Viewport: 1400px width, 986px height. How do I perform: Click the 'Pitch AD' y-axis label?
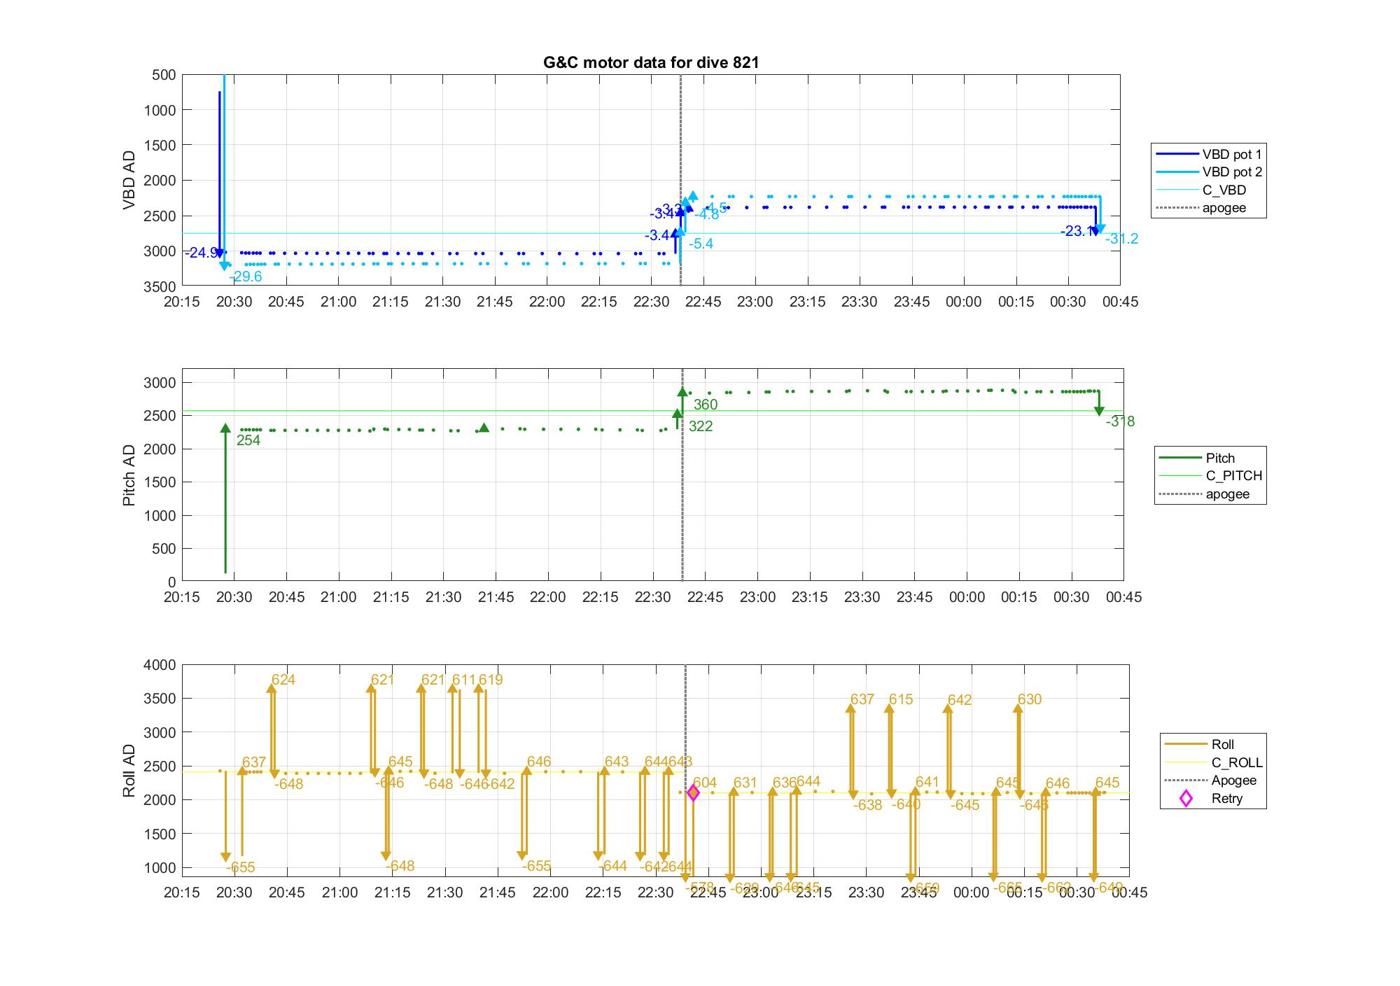click(129, 475)
